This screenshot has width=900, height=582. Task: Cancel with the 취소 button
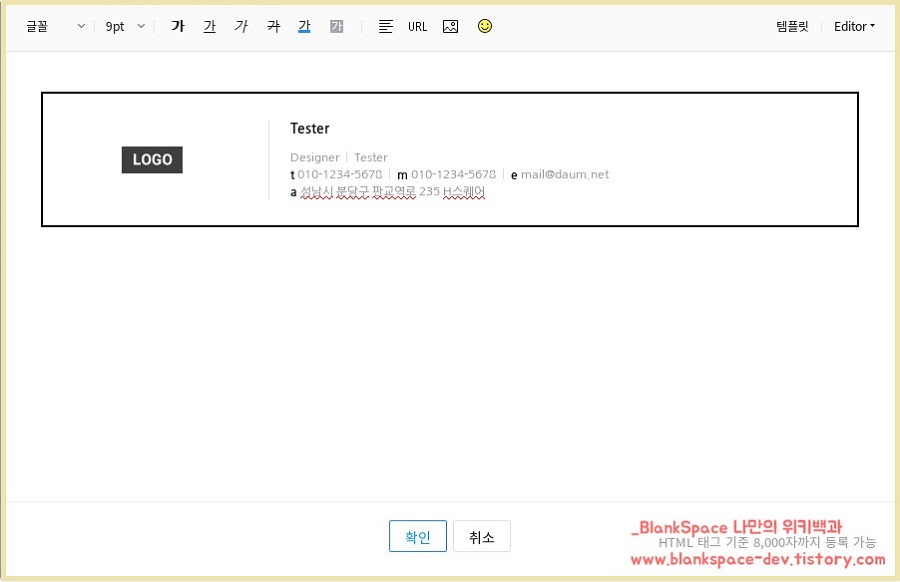coord(482,536)
